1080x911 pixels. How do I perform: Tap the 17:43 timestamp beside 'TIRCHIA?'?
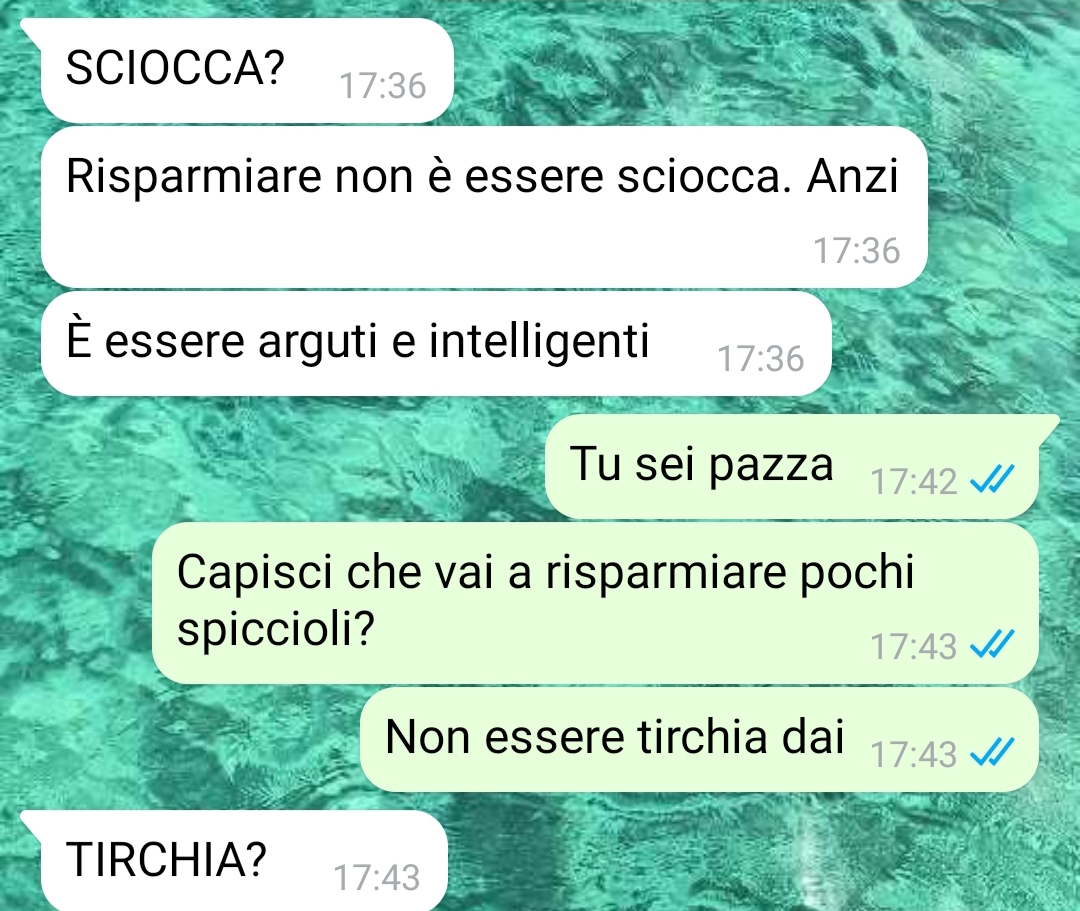pyautogui.click(x=377, y=878)
